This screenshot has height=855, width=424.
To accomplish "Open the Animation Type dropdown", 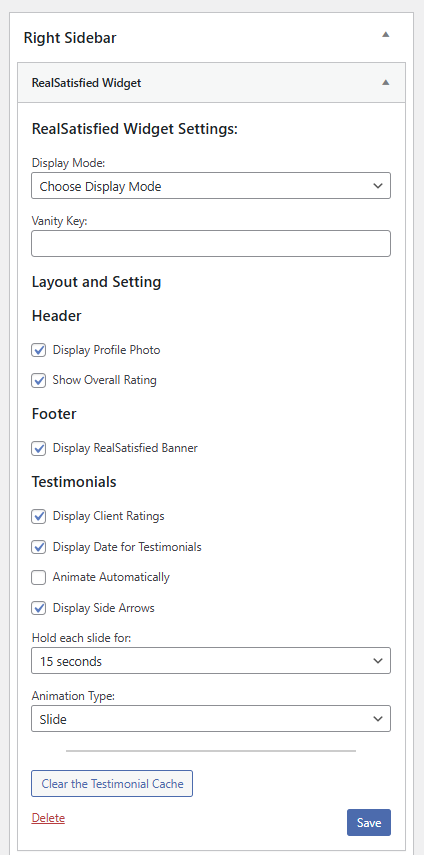I will coord(211,719).
